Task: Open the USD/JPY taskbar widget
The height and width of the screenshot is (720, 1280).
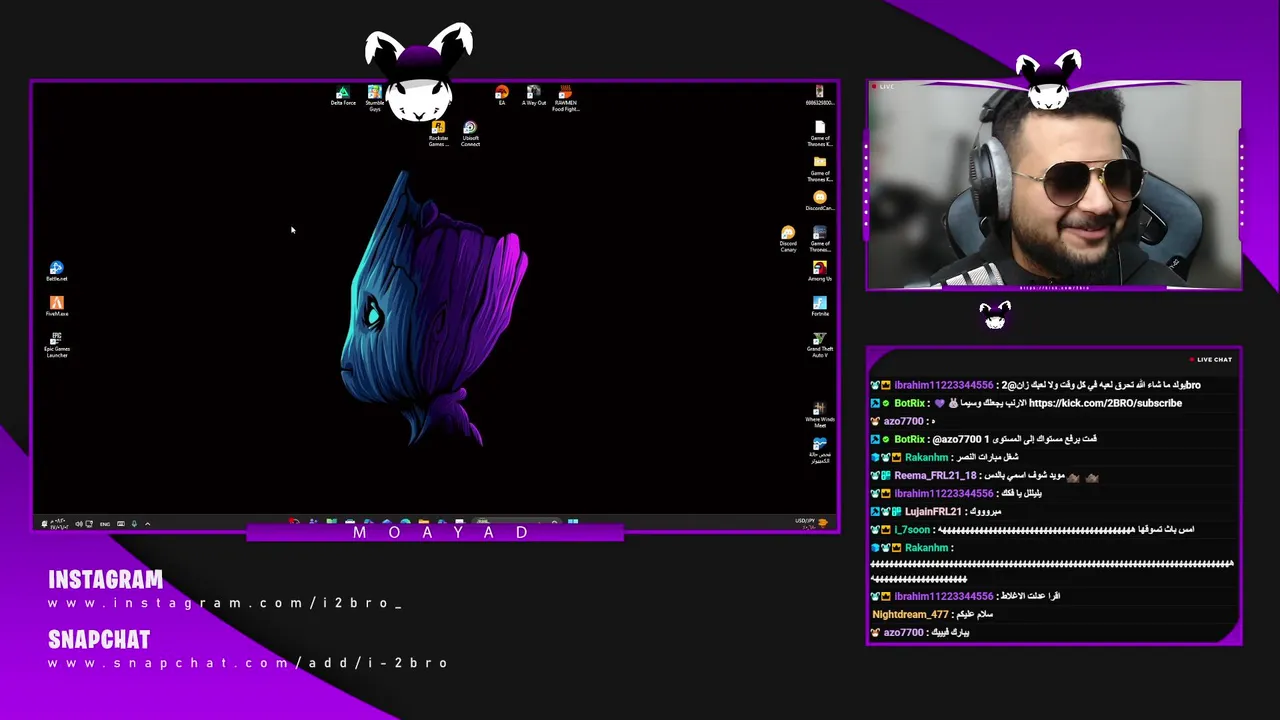Action: pyautogui.click(x=810, y=522)
